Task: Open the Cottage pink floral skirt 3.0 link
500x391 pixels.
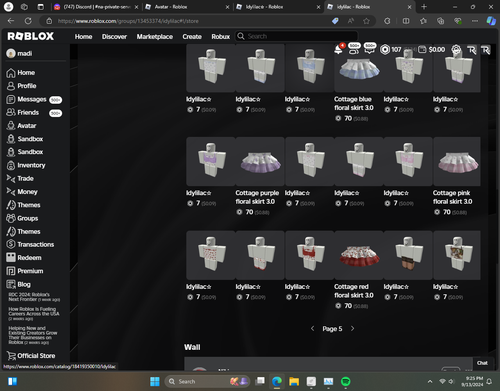Action: [x=452, y=197]
